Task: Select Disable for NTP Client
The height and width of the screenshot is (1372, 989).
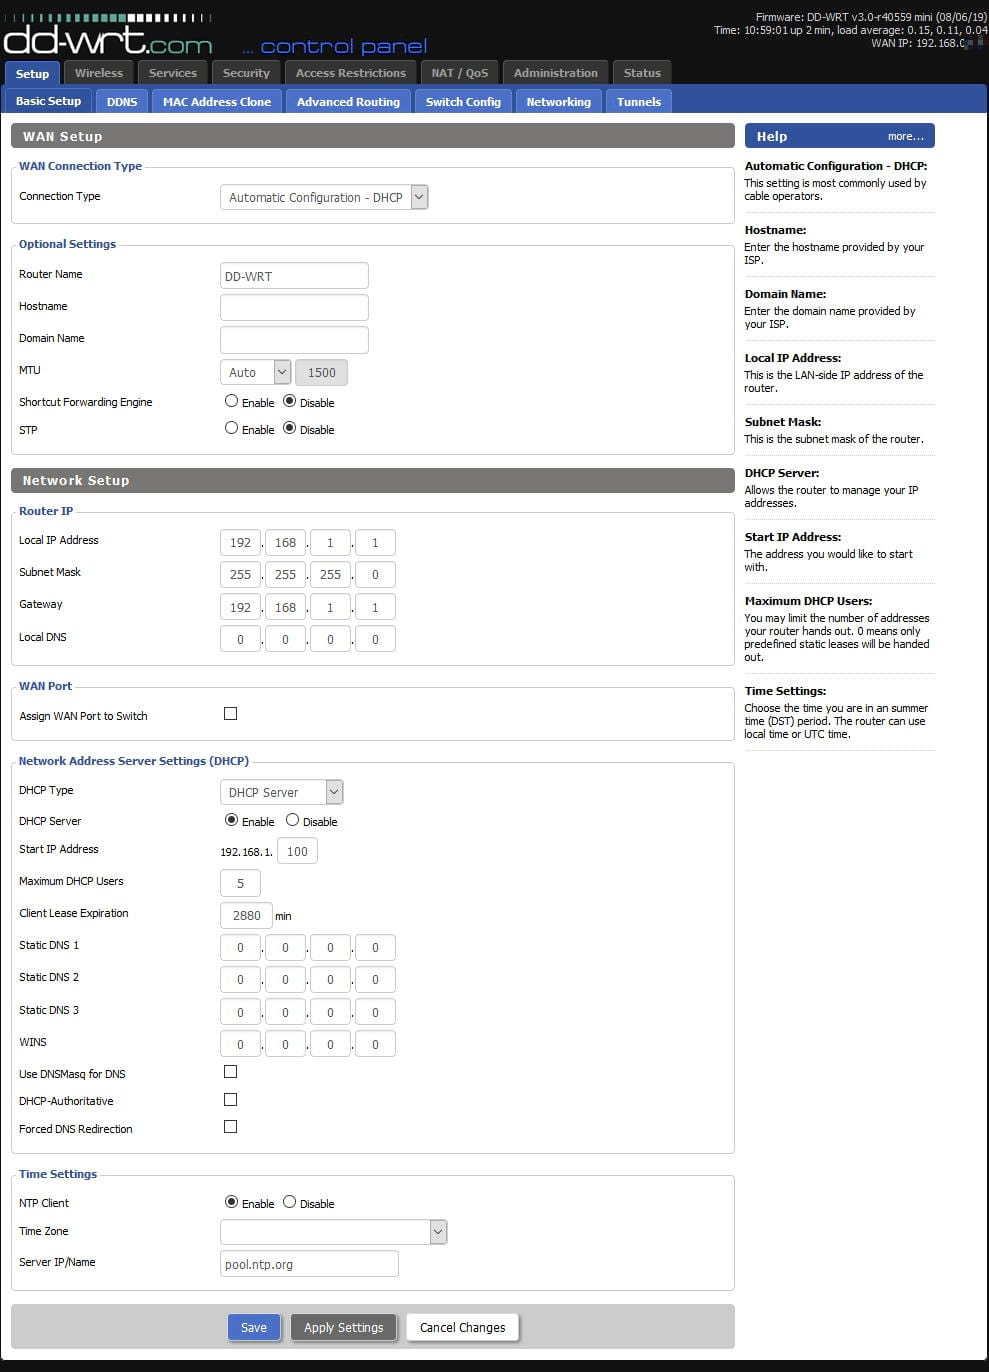Action: (x=289, y=1202)
